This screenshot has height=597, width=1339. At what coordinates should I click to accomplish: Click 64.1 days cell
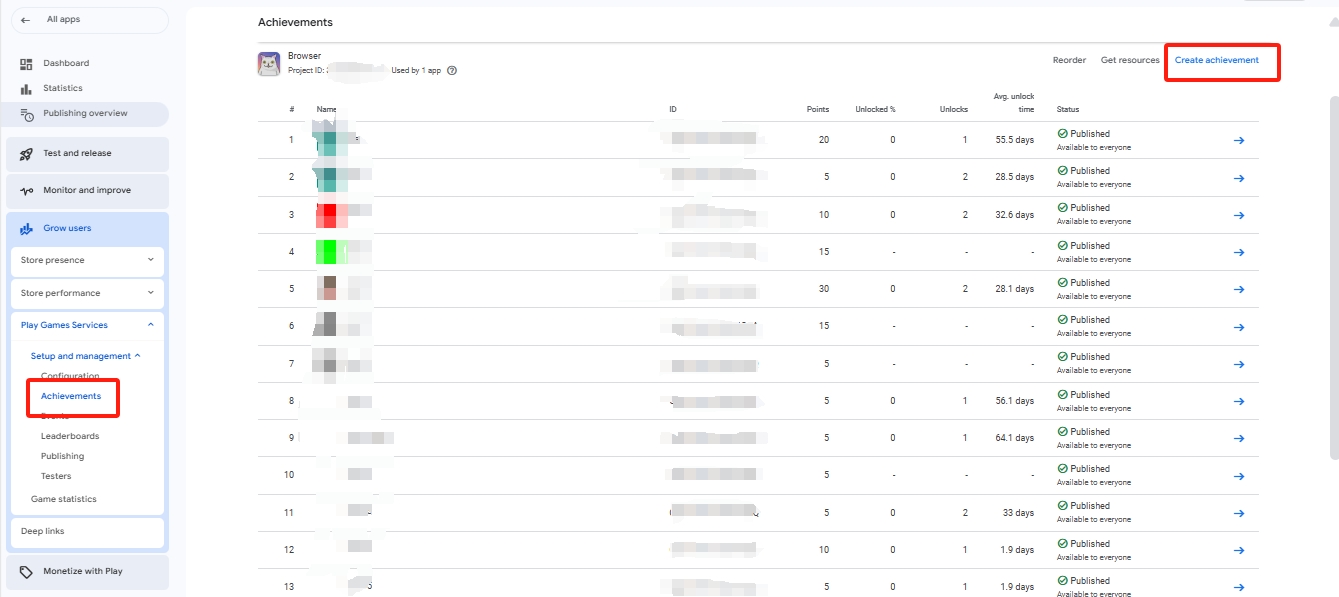[1014, 438]
